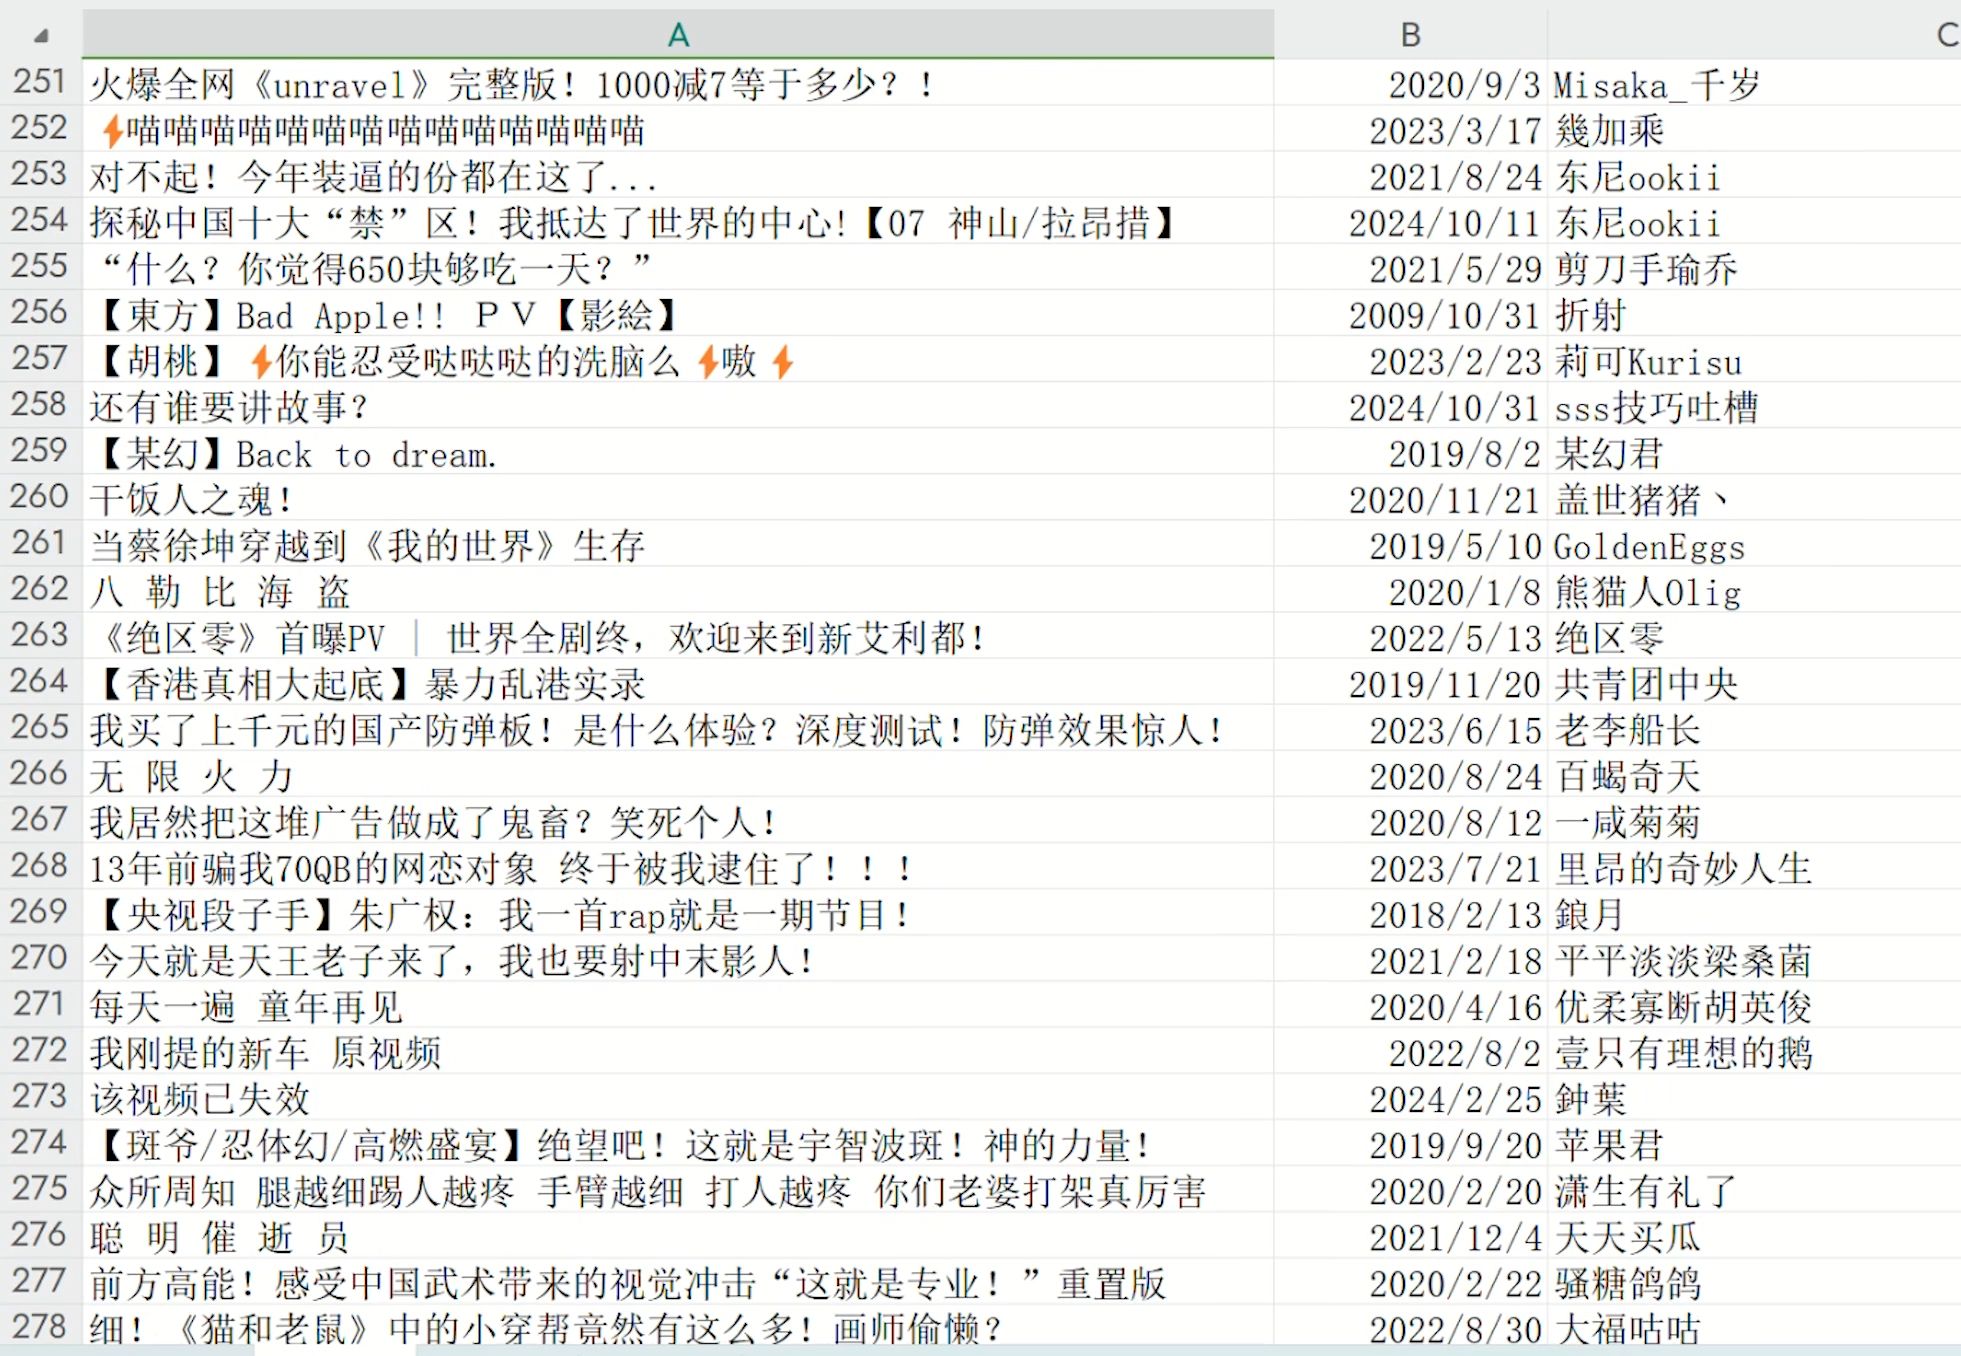Screen dimensions: 1961x1356
Task: Click author cell 老李船长
Action: coord(1754,729)
